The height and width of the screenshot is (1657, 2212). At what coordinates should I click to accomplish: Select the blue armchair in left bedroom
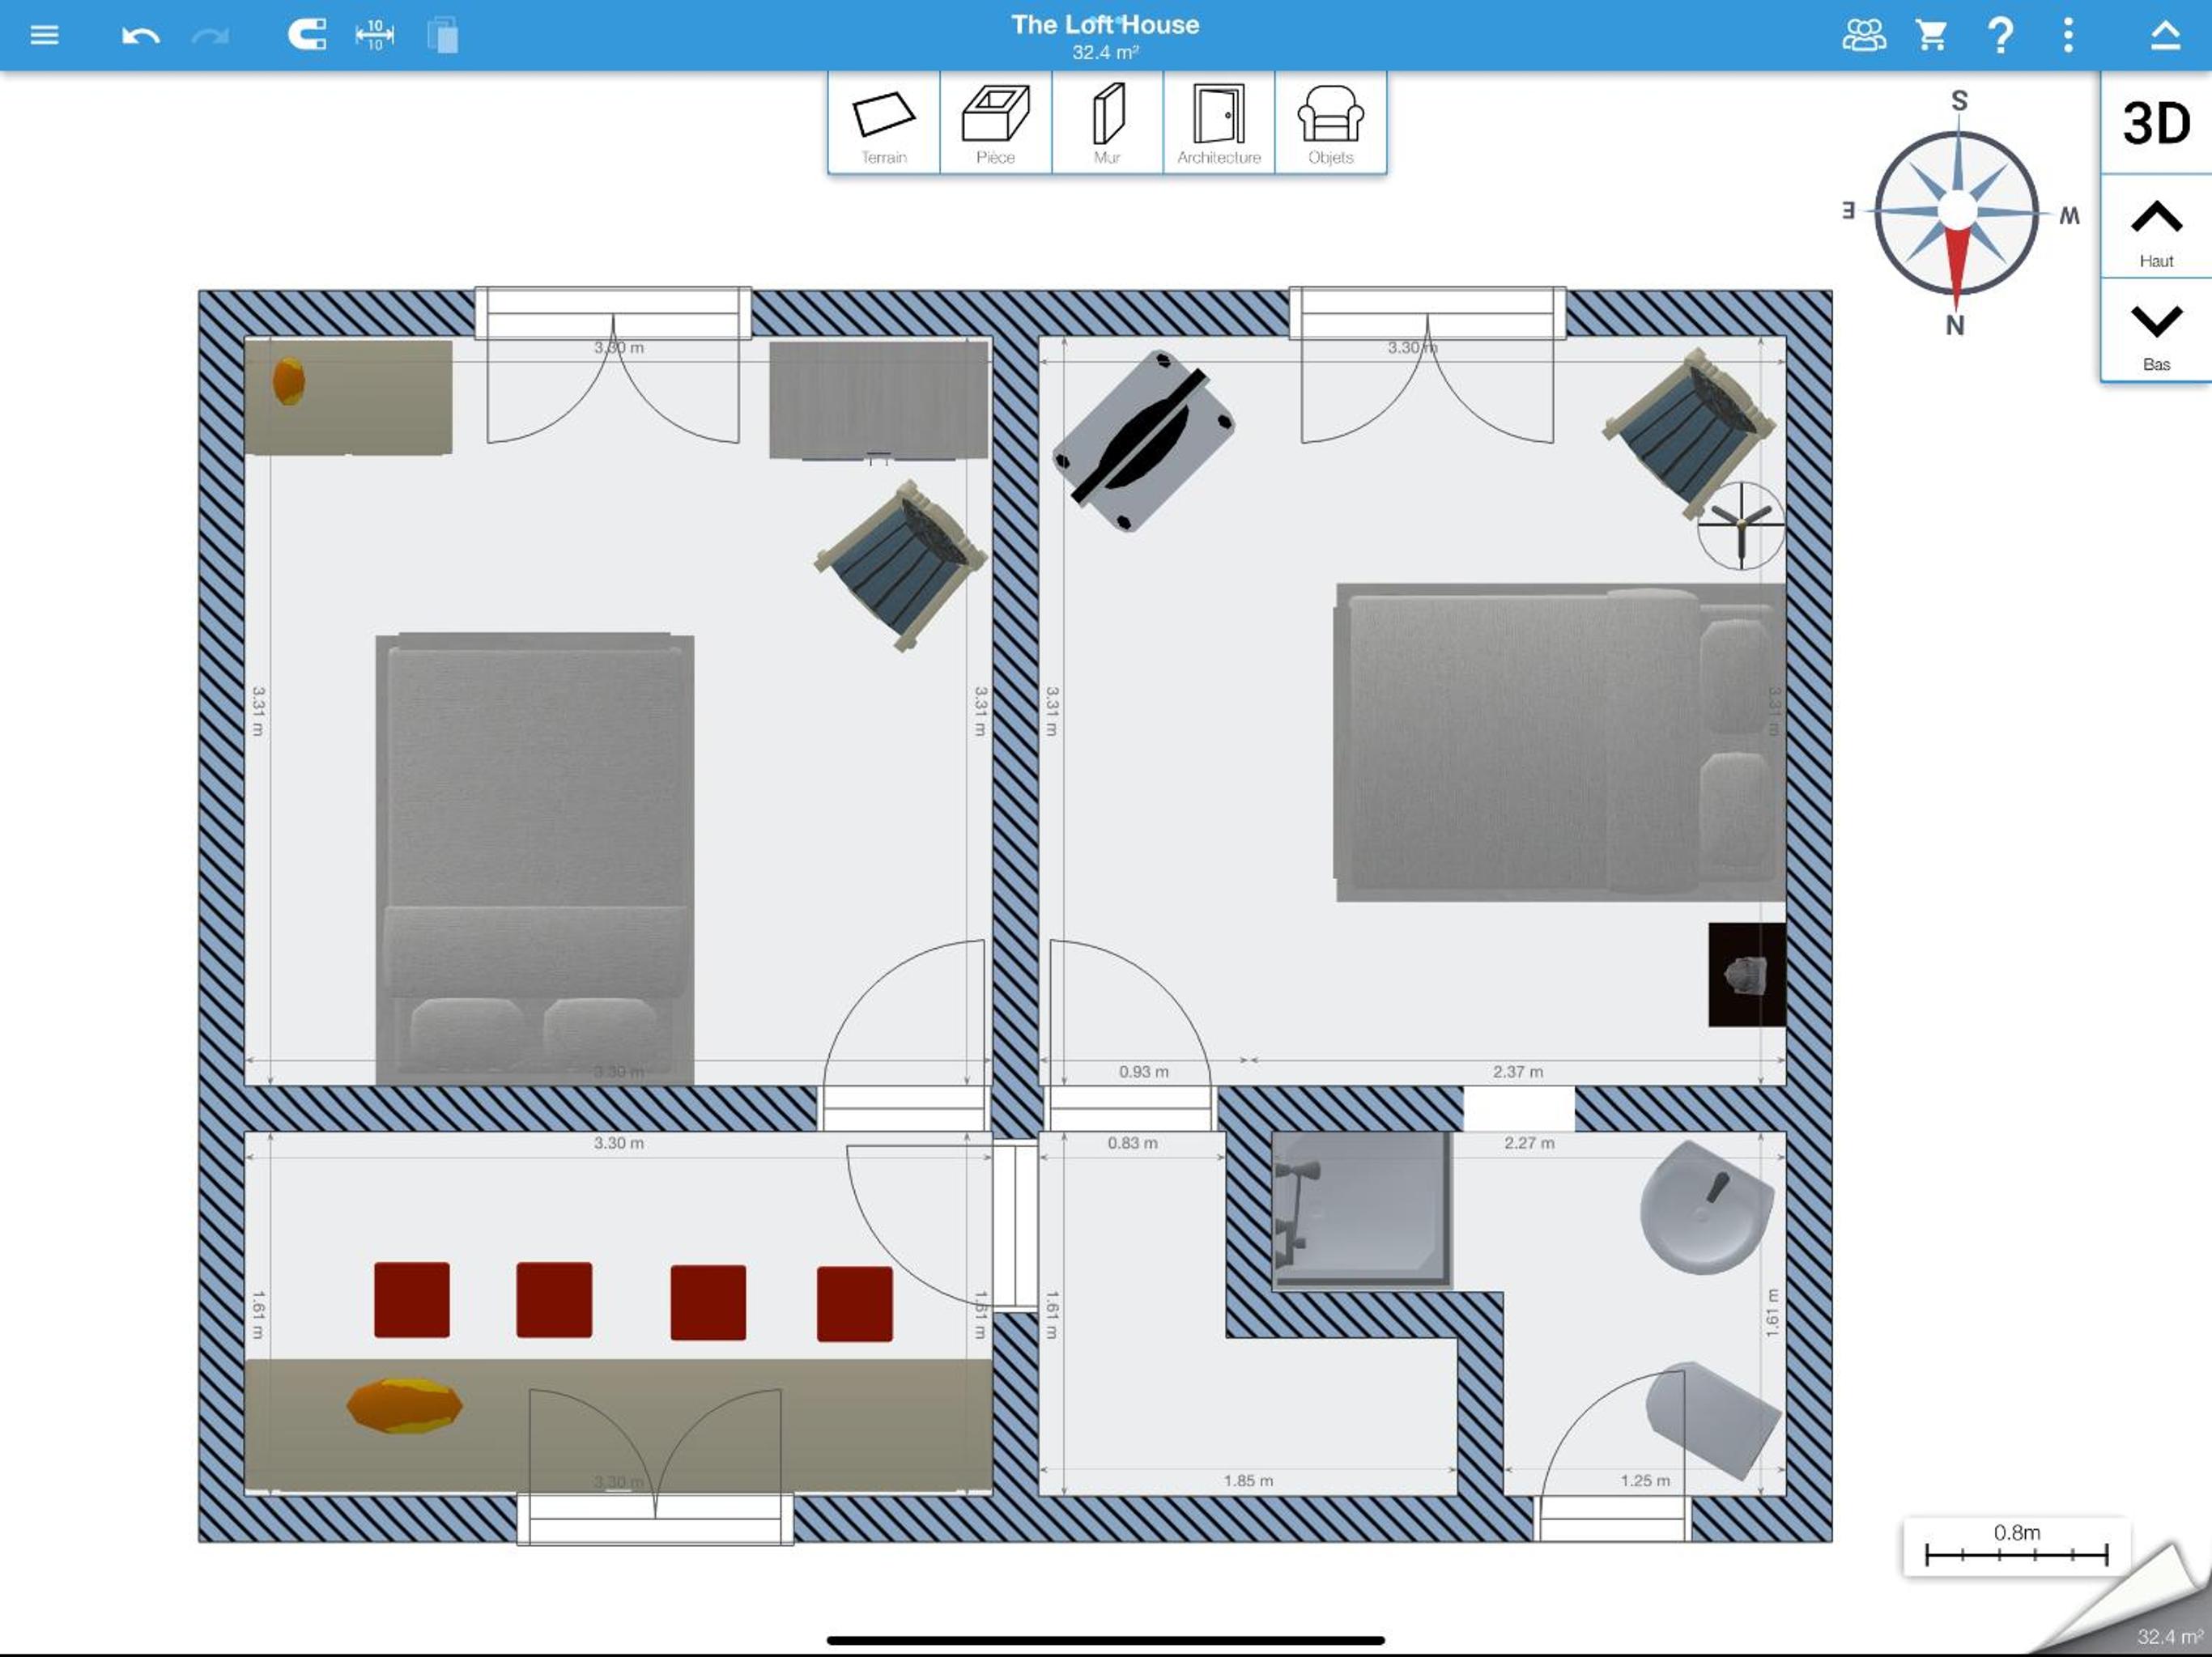[x=902, y=566]
